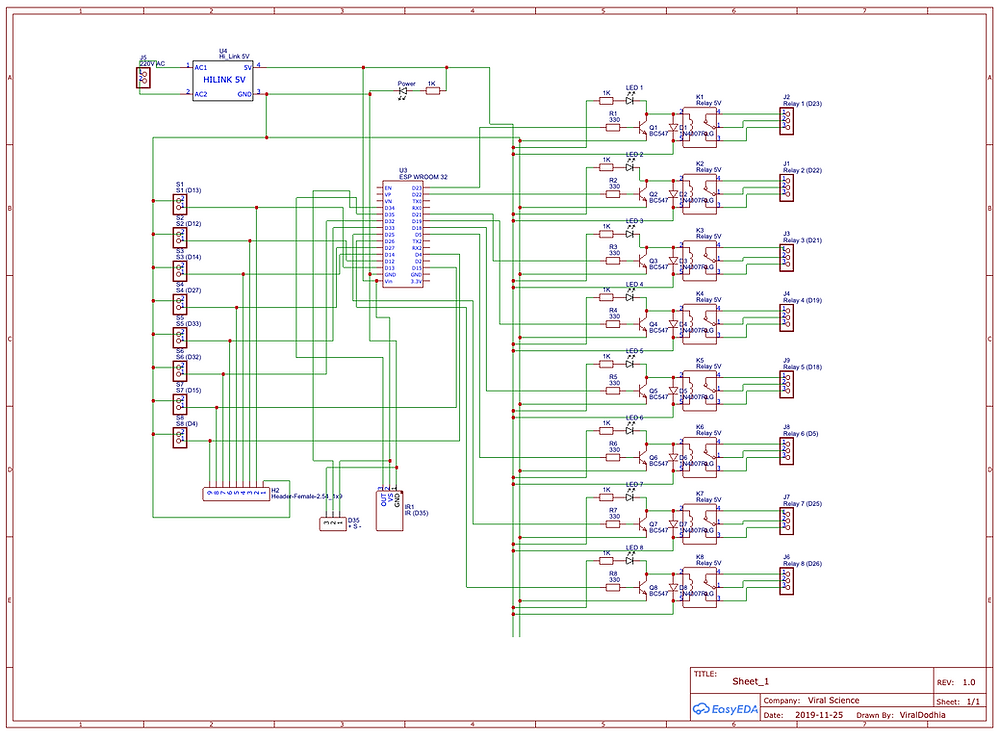
Task: Select the S8 (D4) switch connector
Action: 180,437
